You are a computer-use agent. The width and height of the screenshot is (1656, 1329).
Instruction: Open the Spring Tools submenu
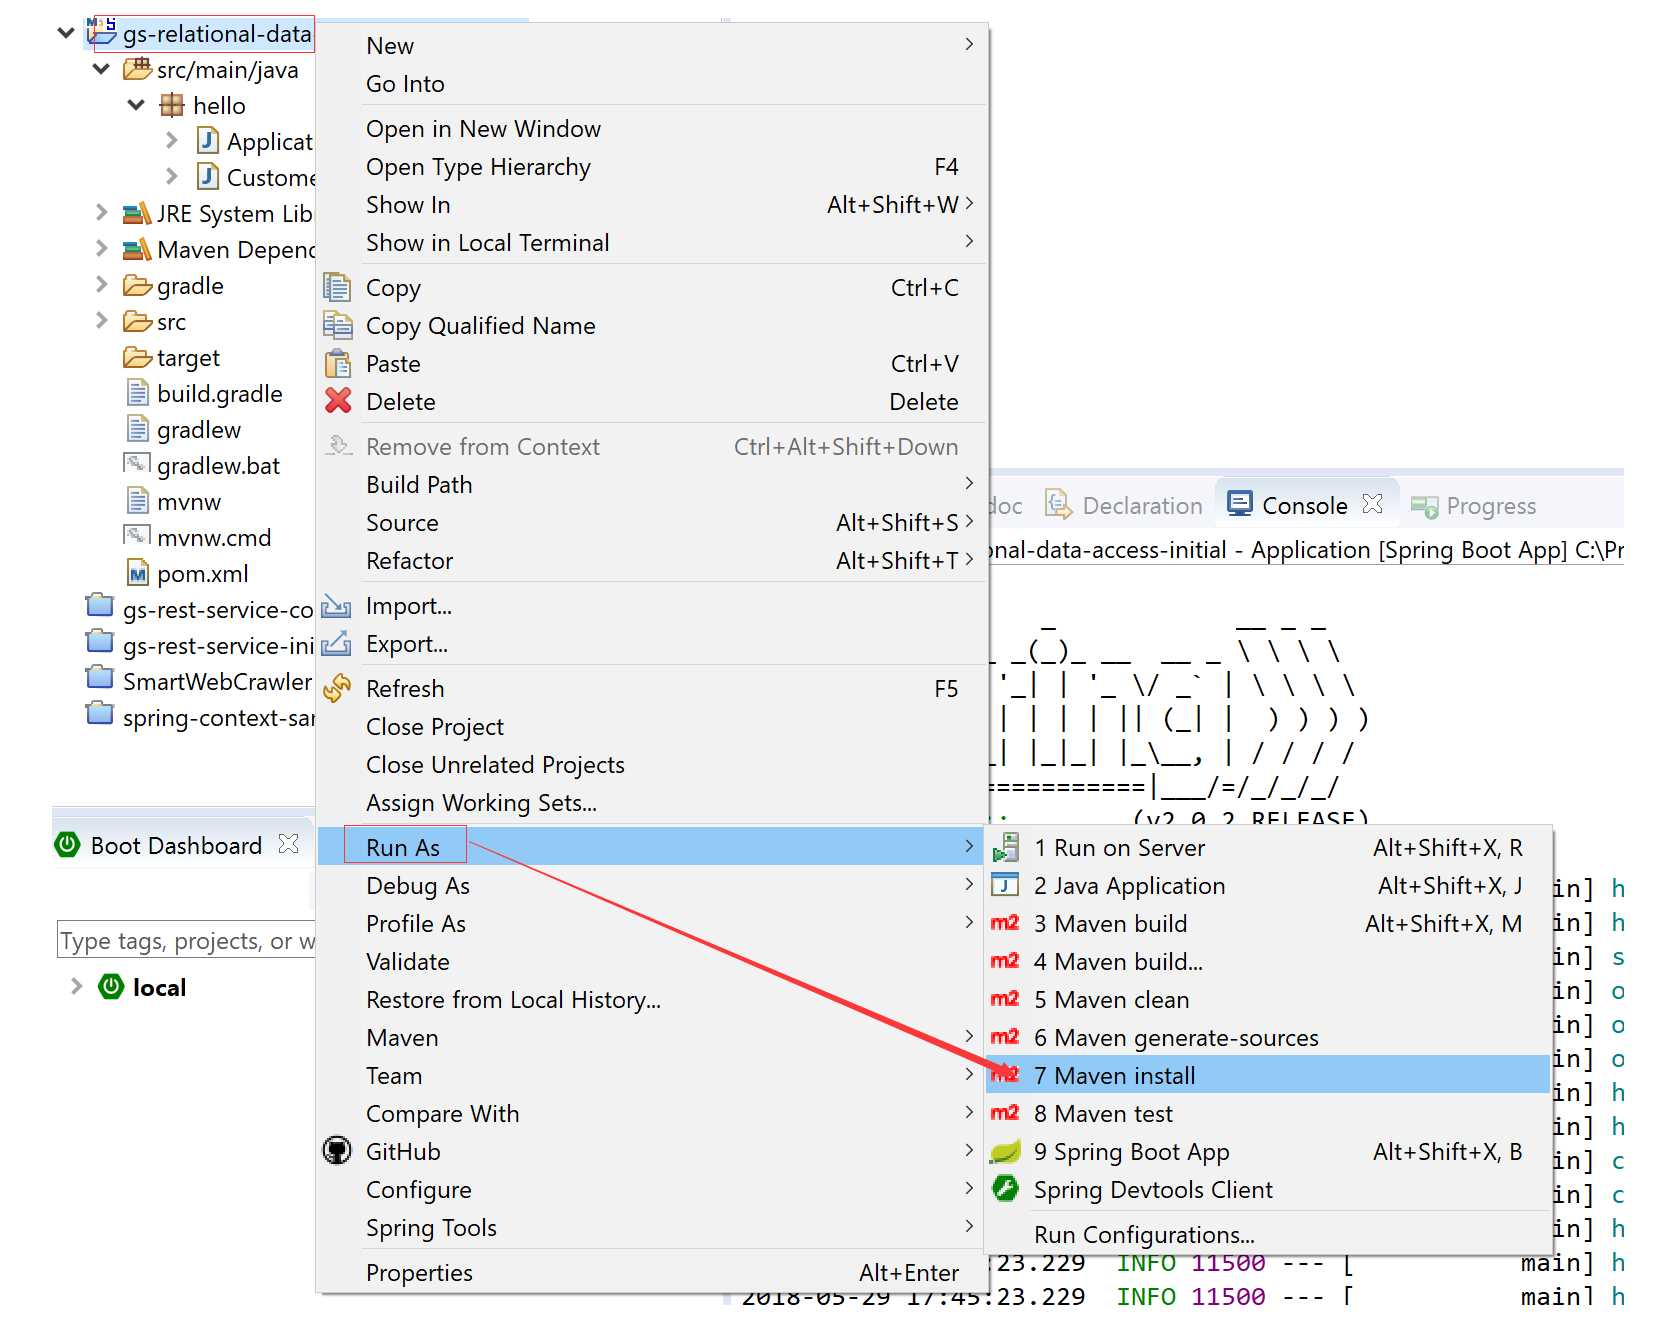coord(653,1228)
